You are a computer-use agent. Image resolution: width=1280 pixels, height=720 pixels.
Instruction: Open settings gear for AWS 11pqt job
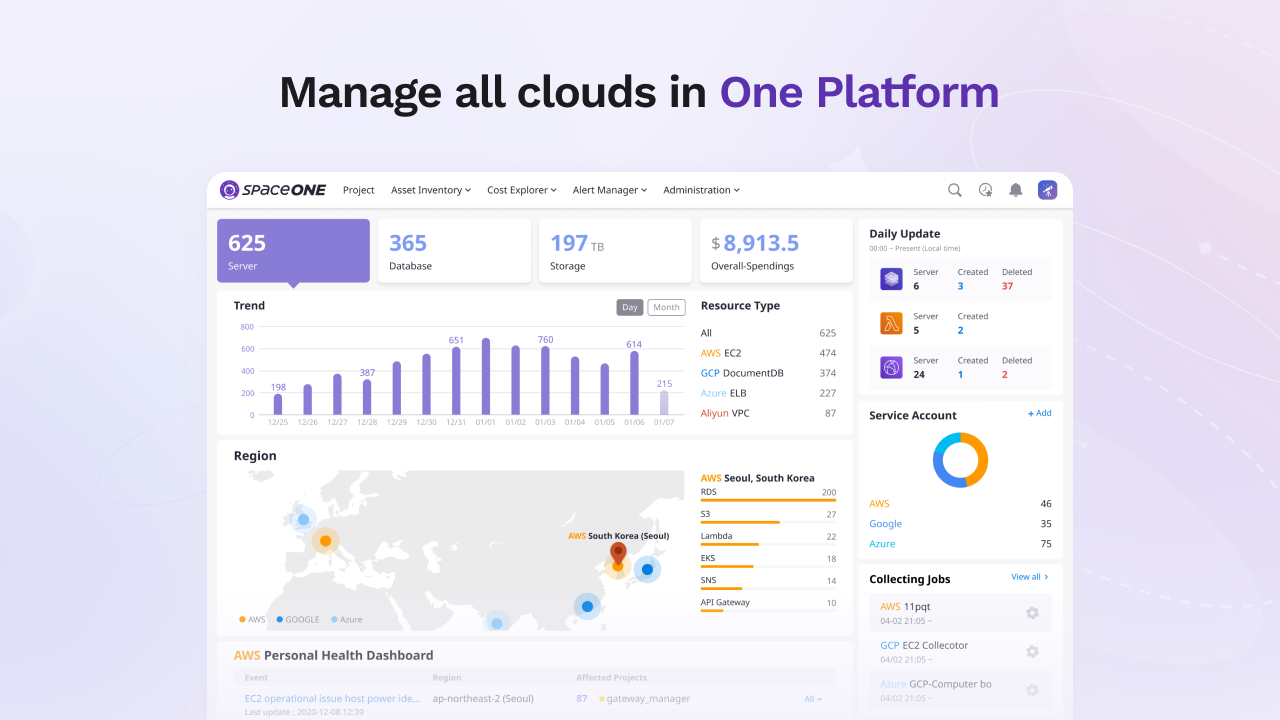click(x=1032, y=612)
